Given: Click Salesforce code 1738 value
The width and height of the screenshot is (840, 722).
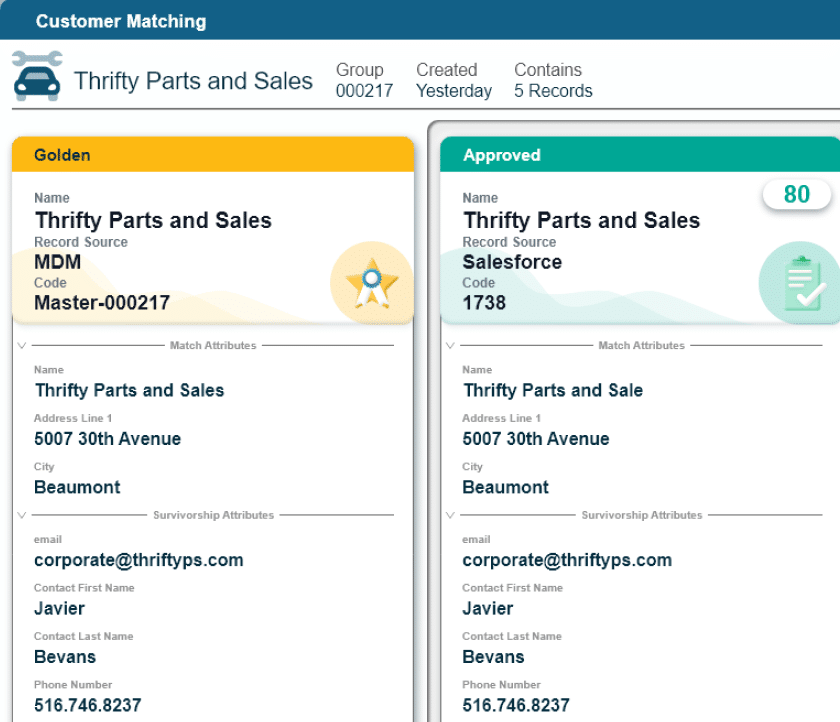Looking at the screenshot, I should point(484,302).
